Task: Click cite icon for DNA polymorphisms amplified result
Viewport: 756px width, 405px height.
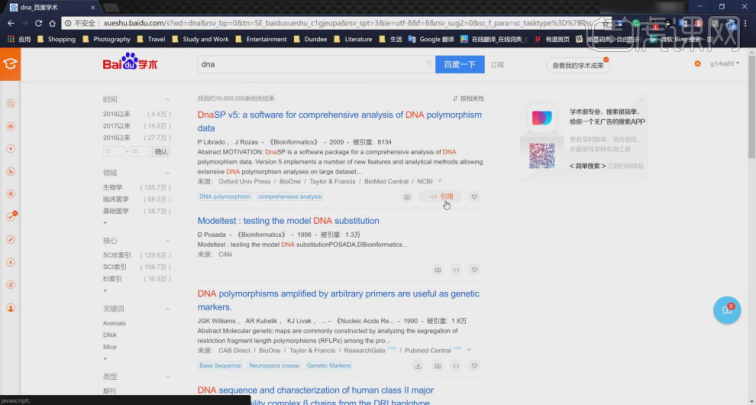Action: 456,366
